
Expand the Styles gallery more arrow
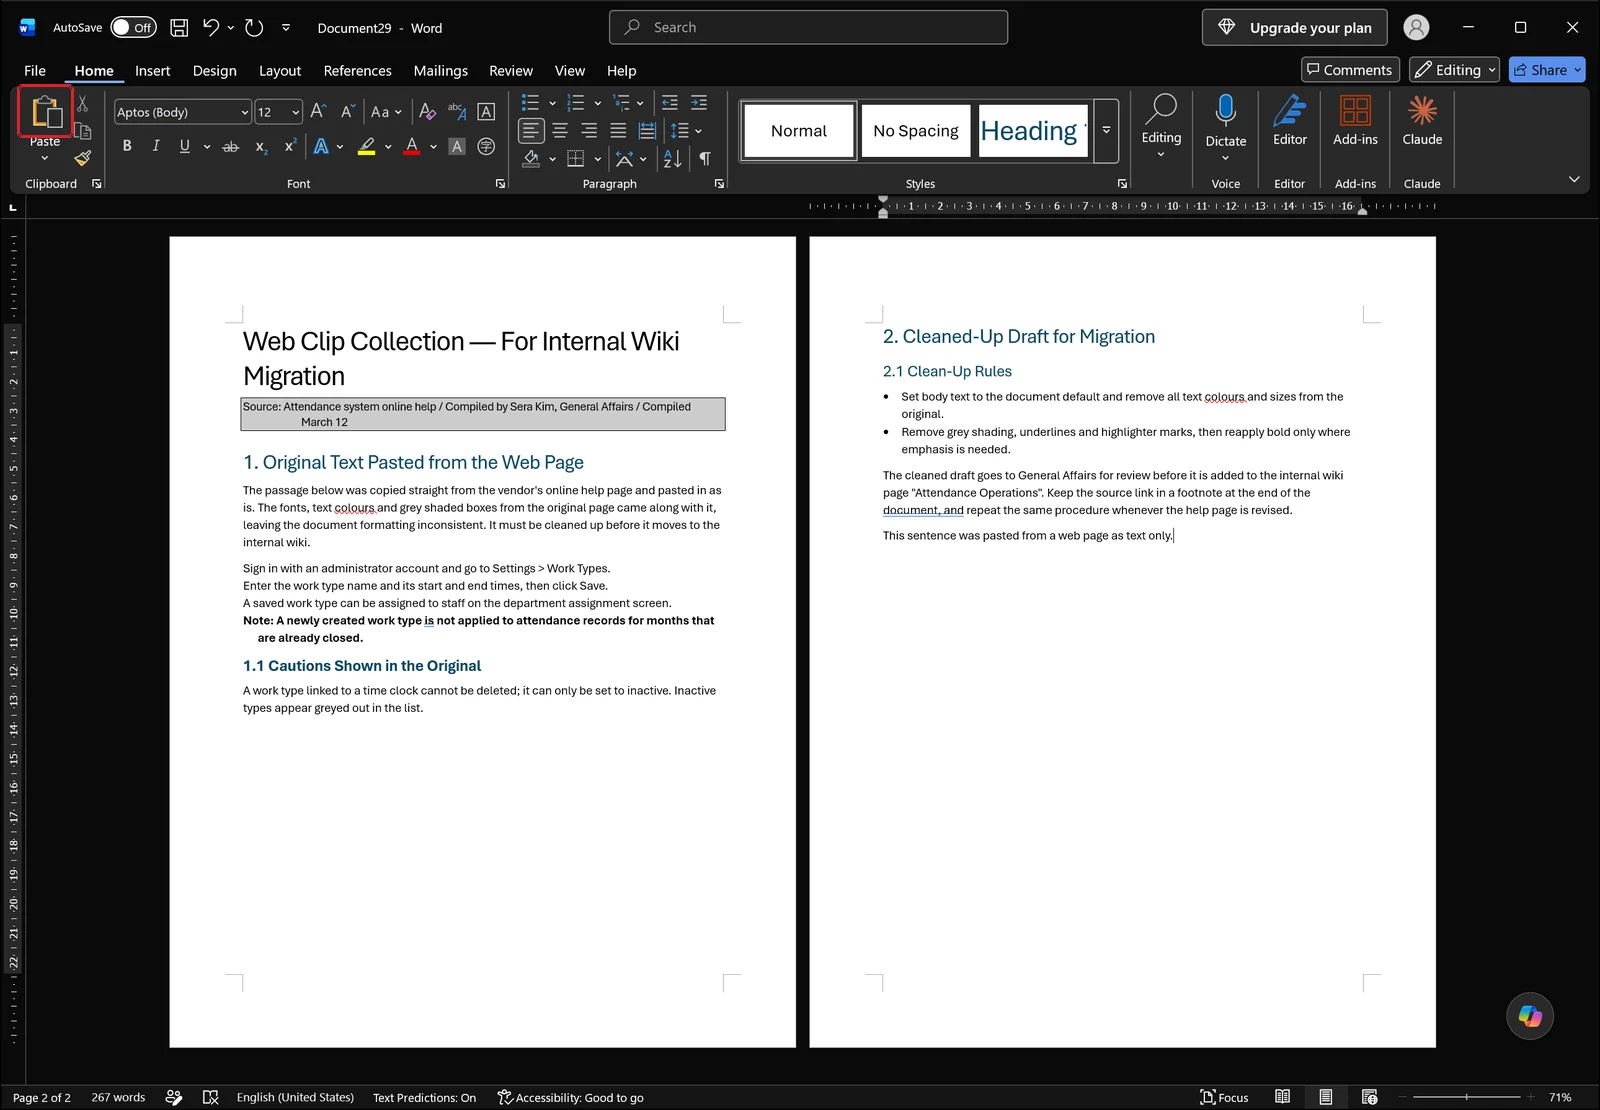[x=1106, y=130]
